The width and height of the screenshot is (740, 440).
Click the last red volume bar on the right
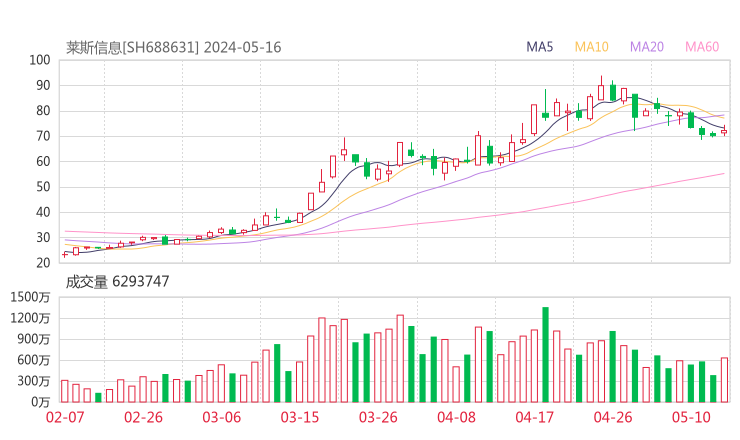[724, 380]
